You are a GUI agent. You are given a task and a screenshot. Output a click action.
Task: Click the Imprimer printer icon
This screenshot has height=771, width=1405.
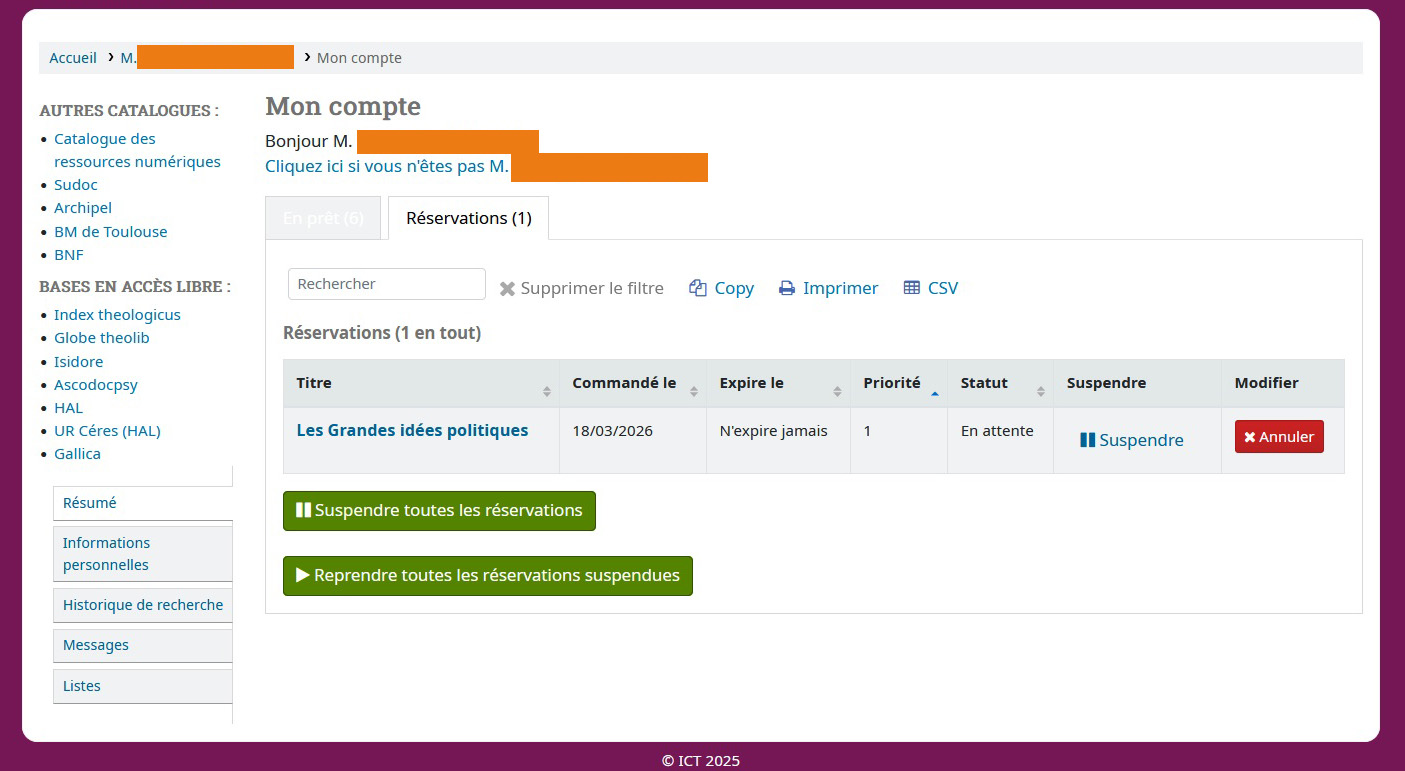[787, 288]
